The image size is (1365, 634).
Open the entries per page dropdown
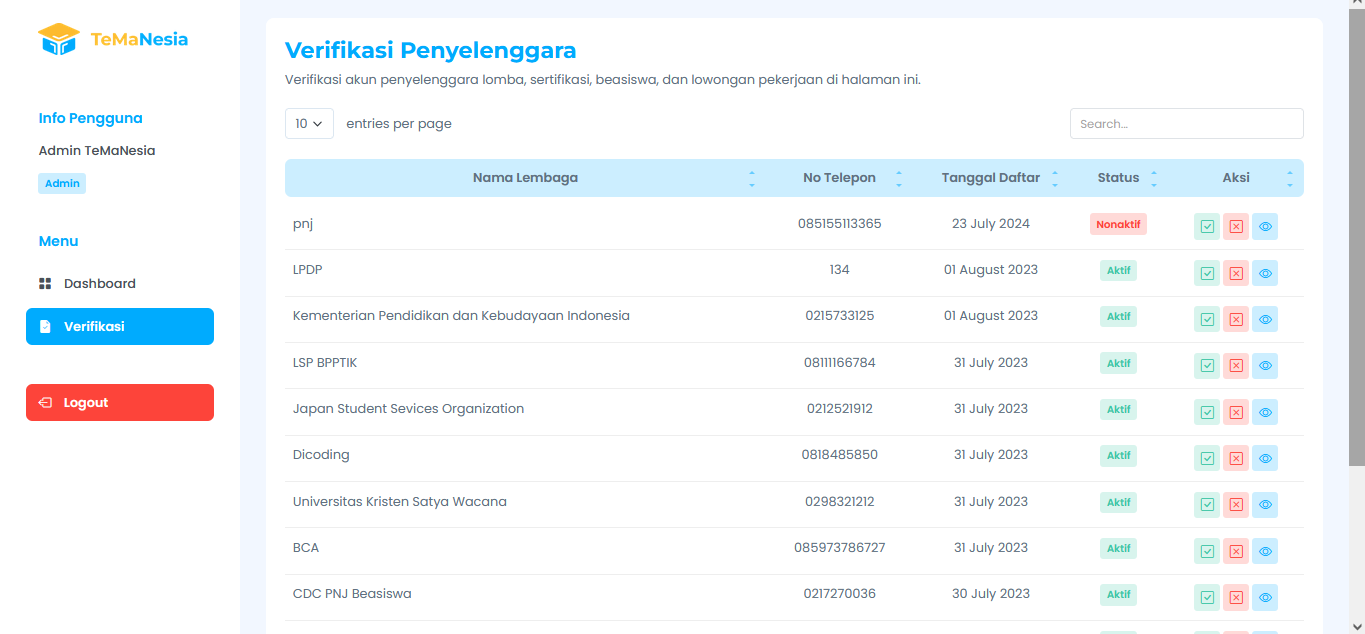click(309, 124)
